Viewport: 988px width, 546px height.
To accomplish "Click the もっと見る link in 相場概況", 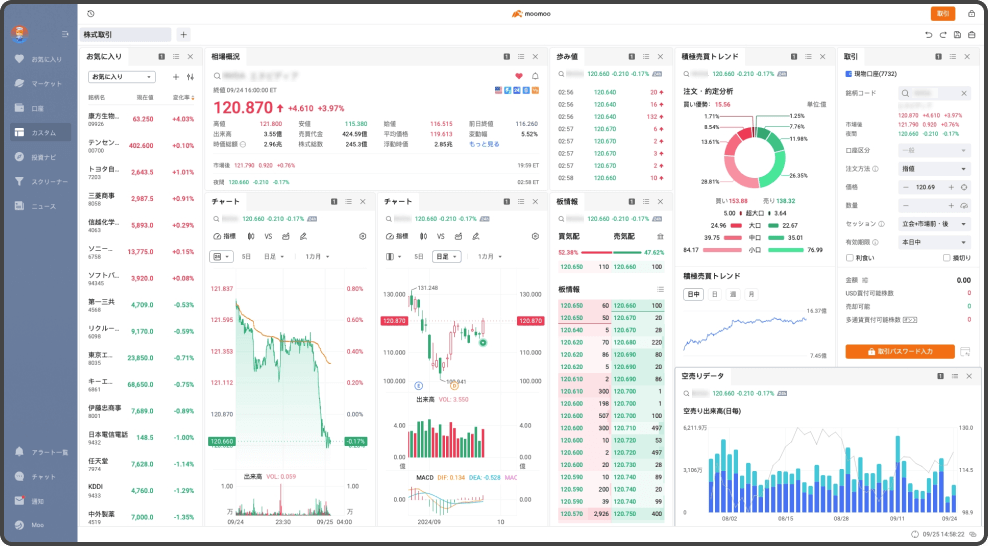I will pyautogui.click(x=485, y=145).
